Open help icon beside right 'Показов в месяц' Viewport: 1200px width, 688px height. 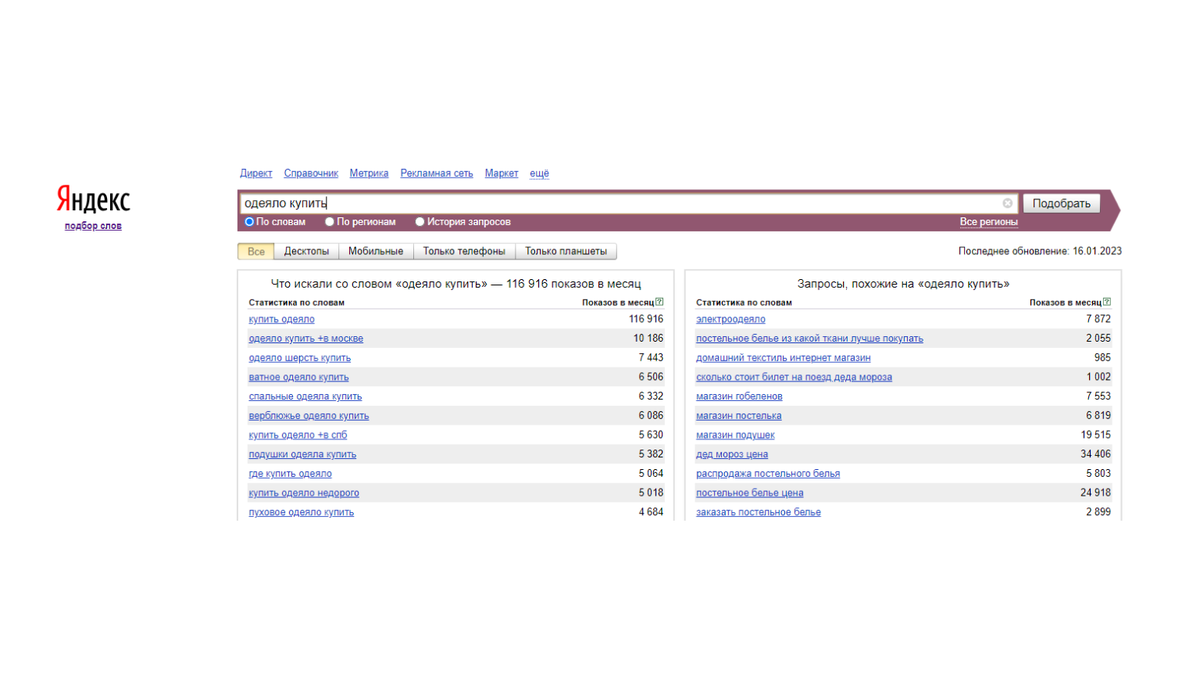click(x=1107, y=302)
